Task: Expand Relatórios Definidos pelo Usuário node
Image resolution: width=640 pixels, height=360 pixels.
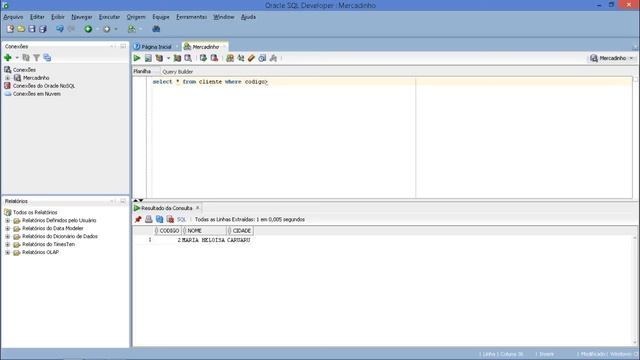Action: [7, 220]
